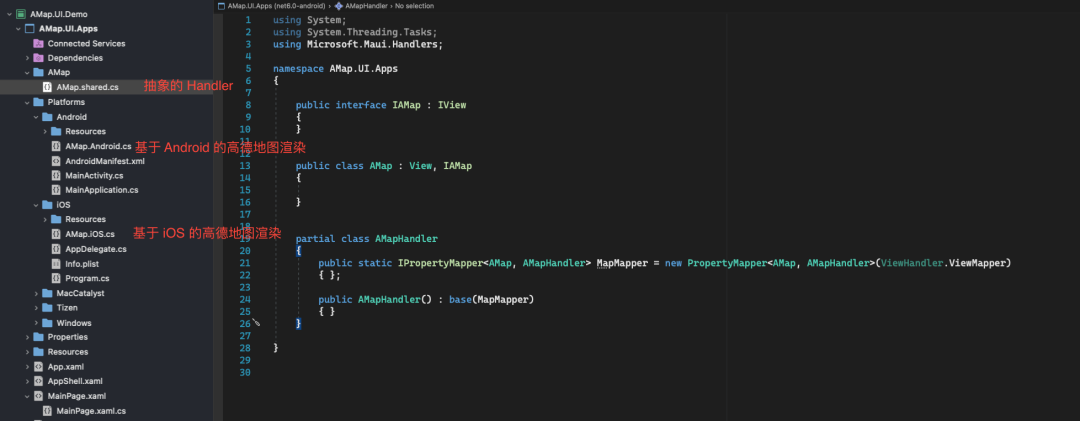1080x421 pixels.
Task: Expand the Dependencies folder
Action: click(x=28, y=58)
